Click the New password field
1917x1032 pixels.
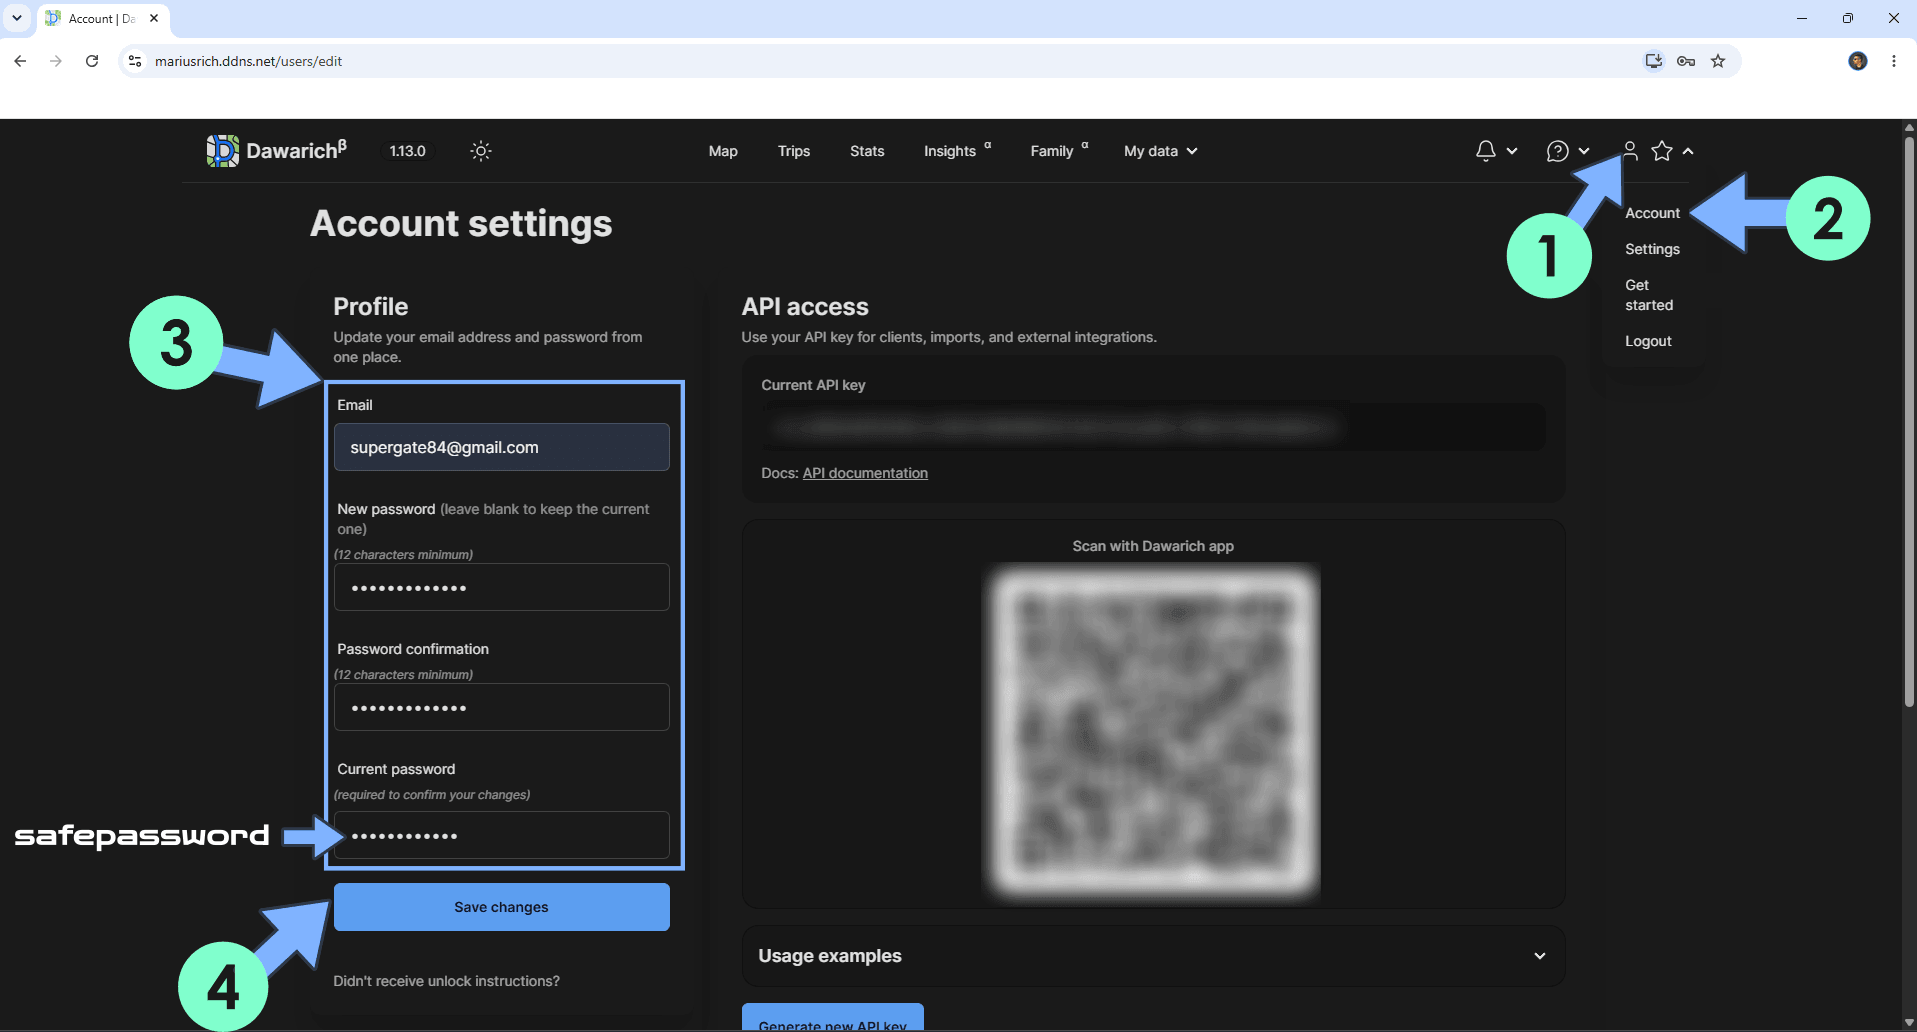coord(502,587)
